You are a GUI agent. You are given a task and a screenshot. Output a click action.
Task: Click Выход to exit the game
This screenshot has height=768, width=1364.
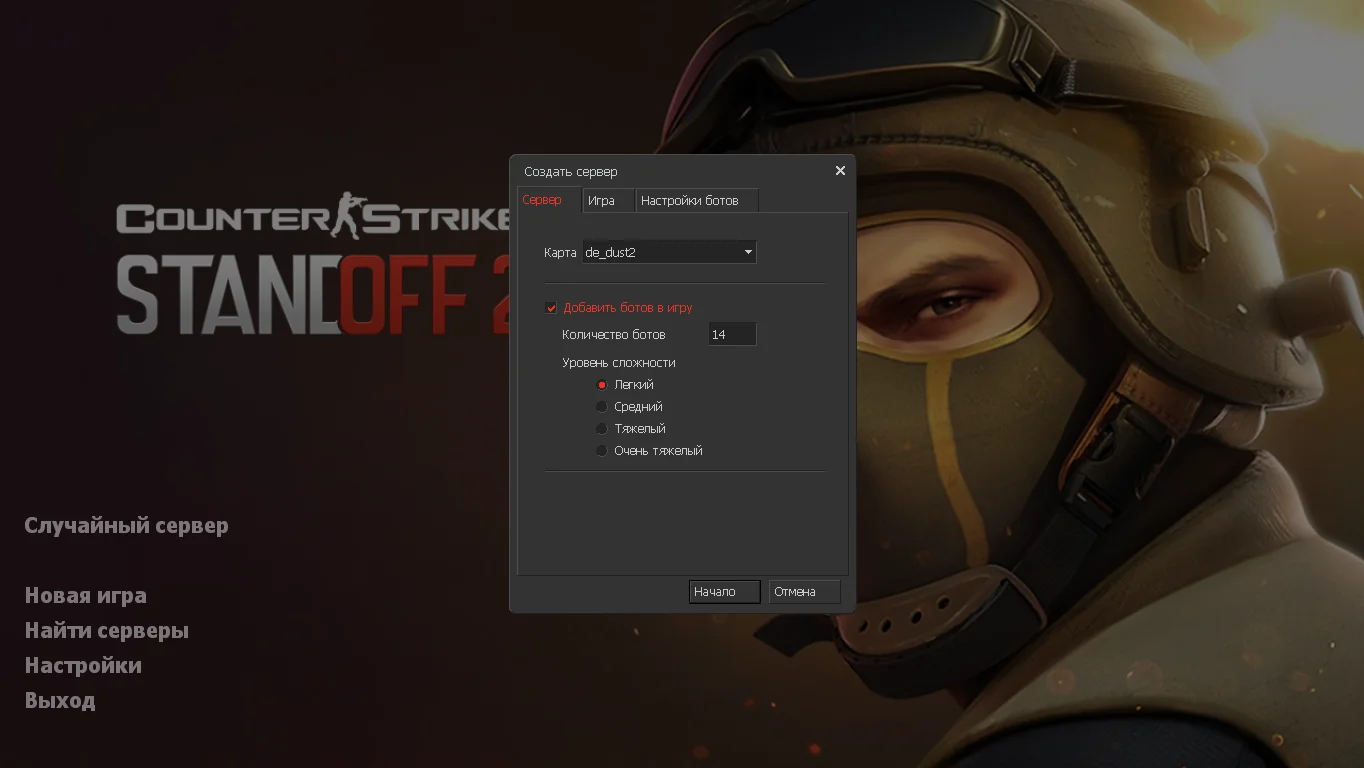[60, 701]
